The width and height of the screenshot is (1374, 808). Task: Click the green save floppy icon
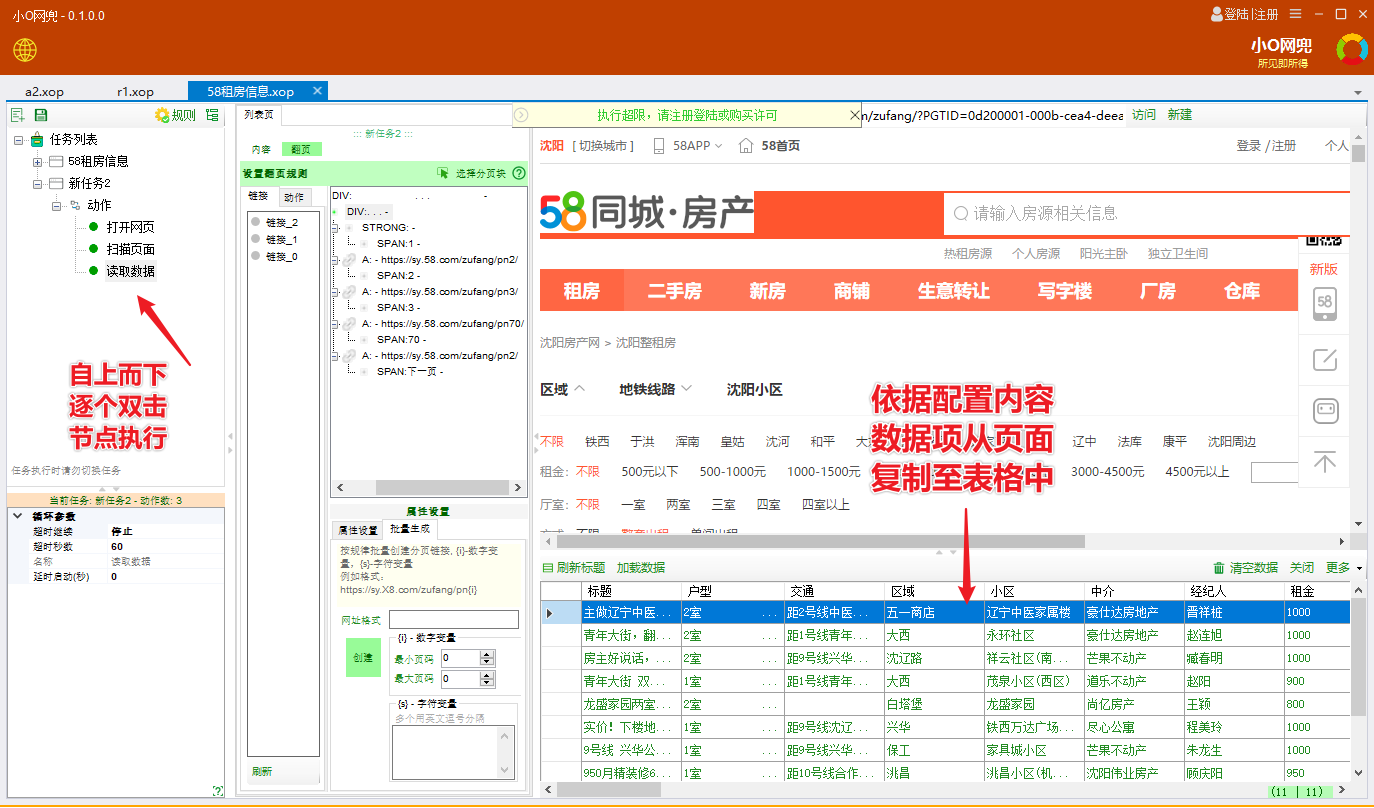[41, 115]
